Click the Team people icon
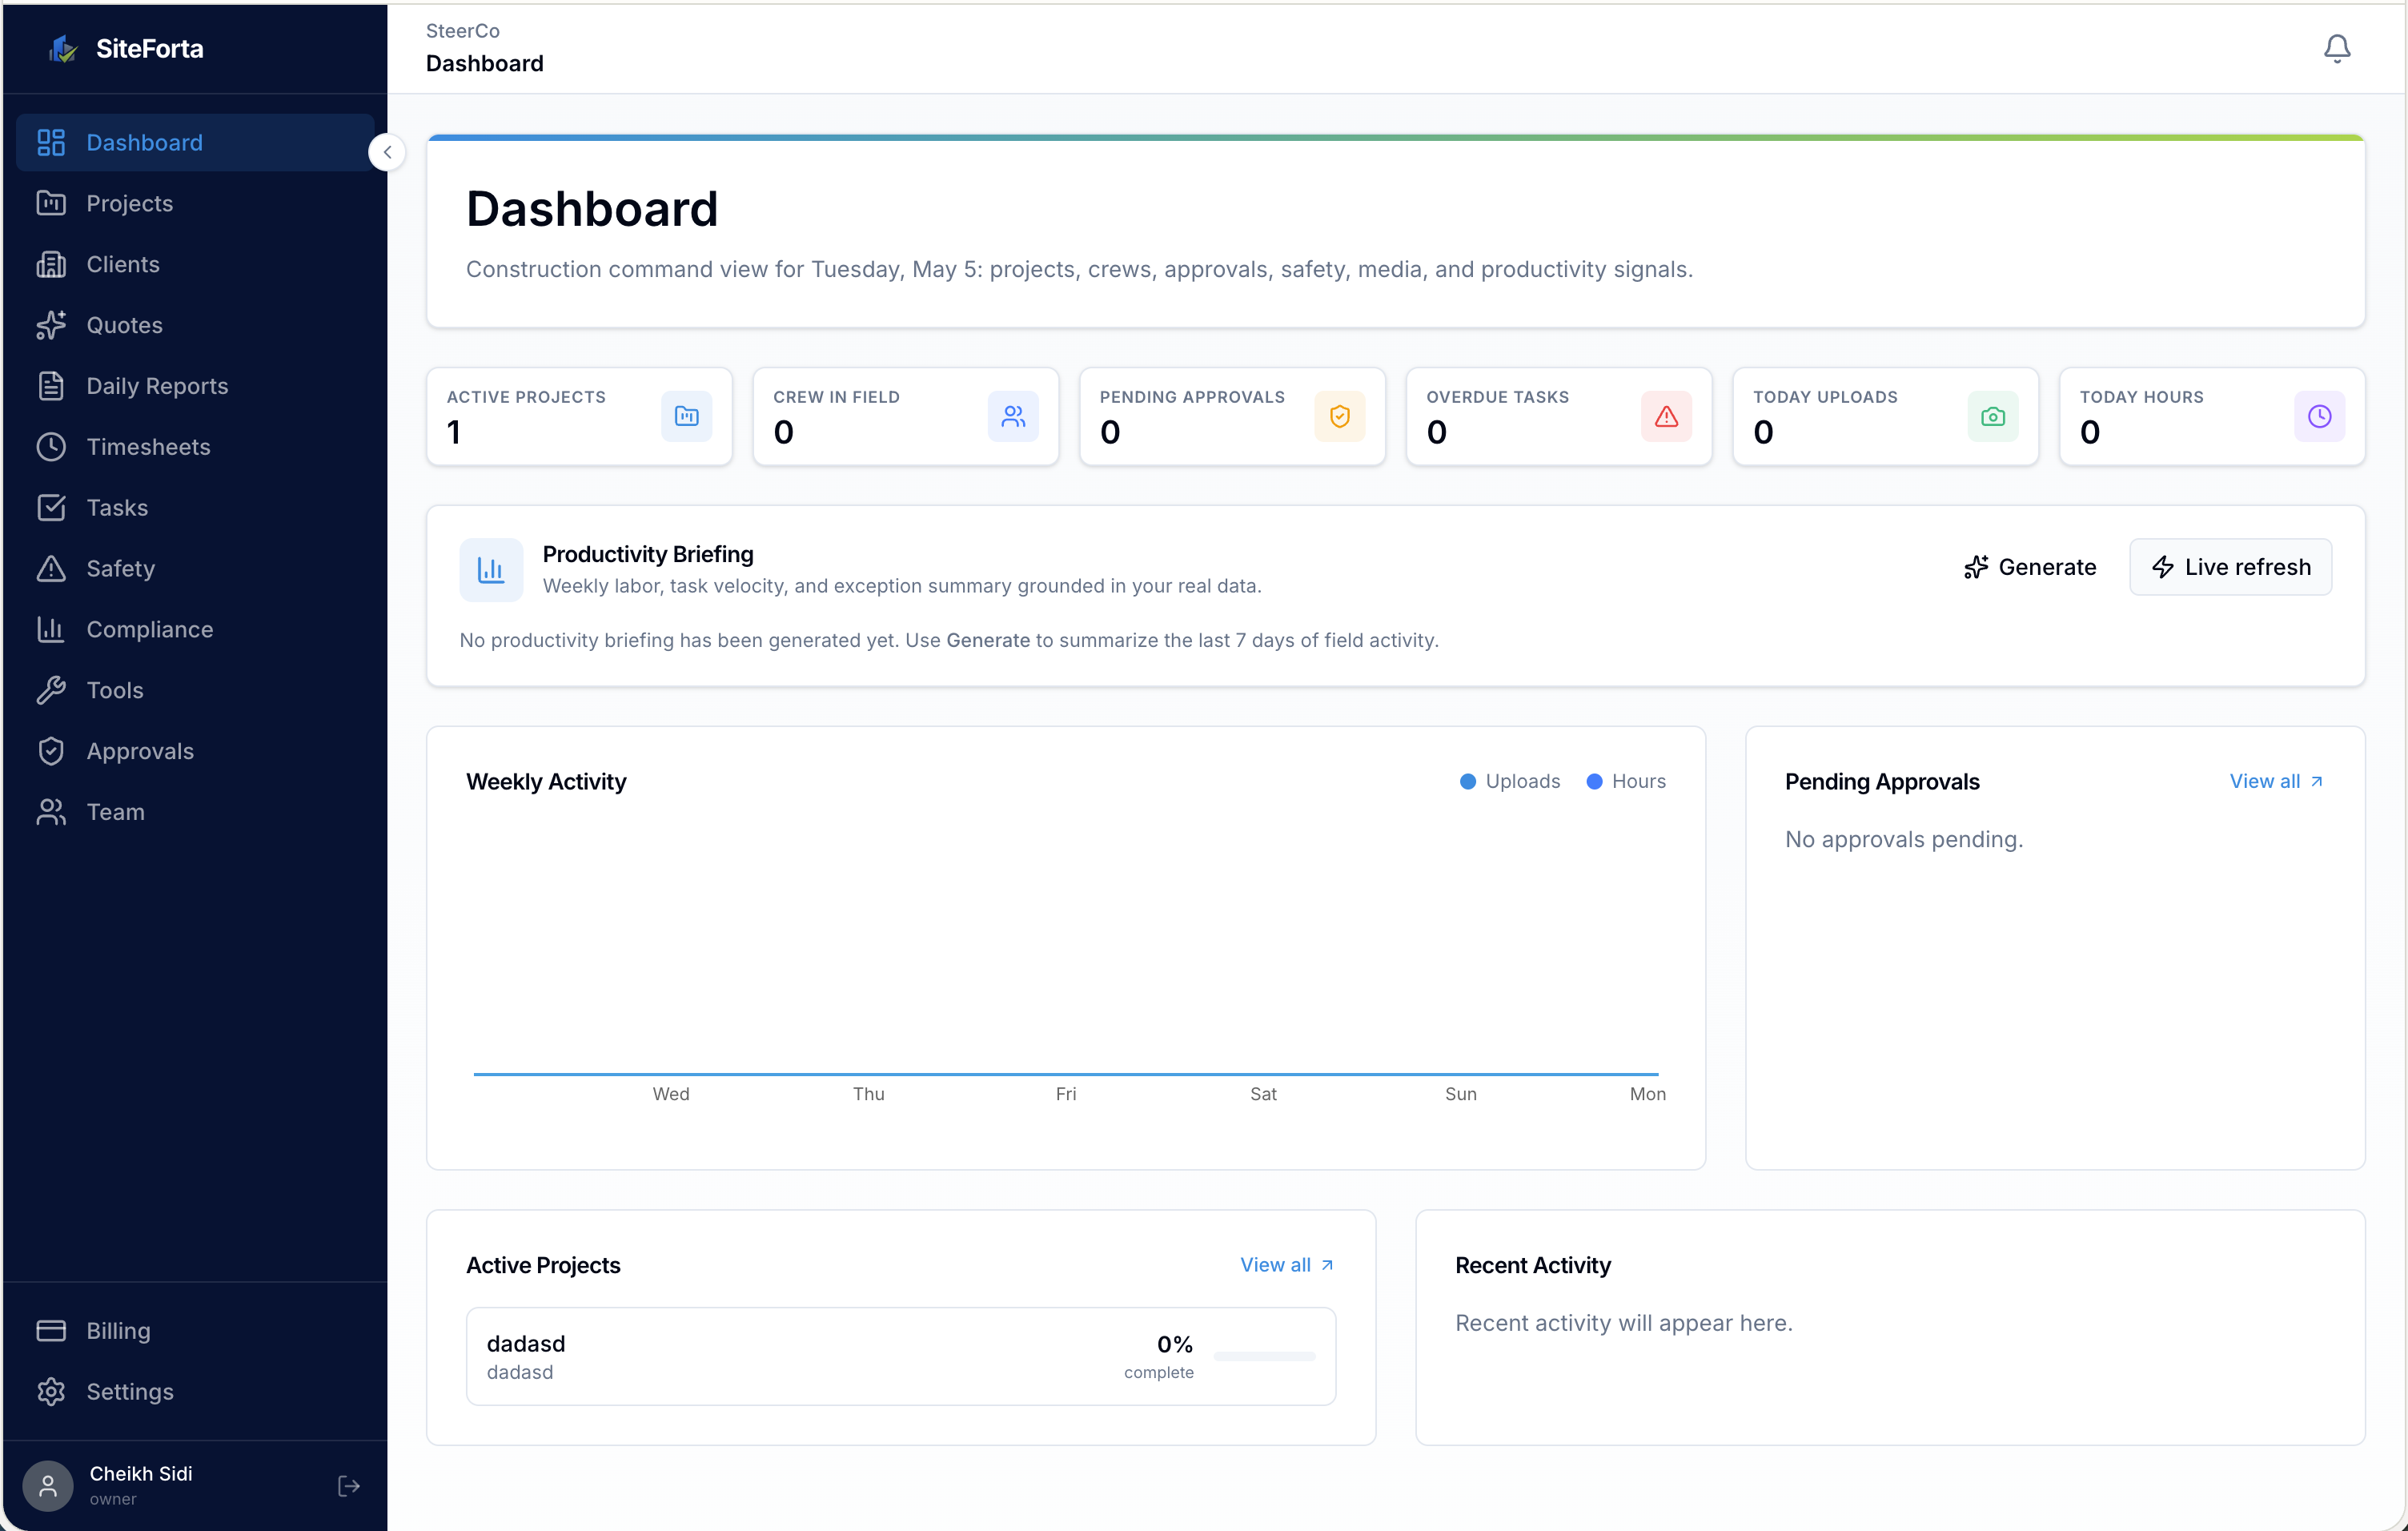Image resolution: width=2408 pixels, height=1531 pixels. pyautogui.click(x=51, y=812)
